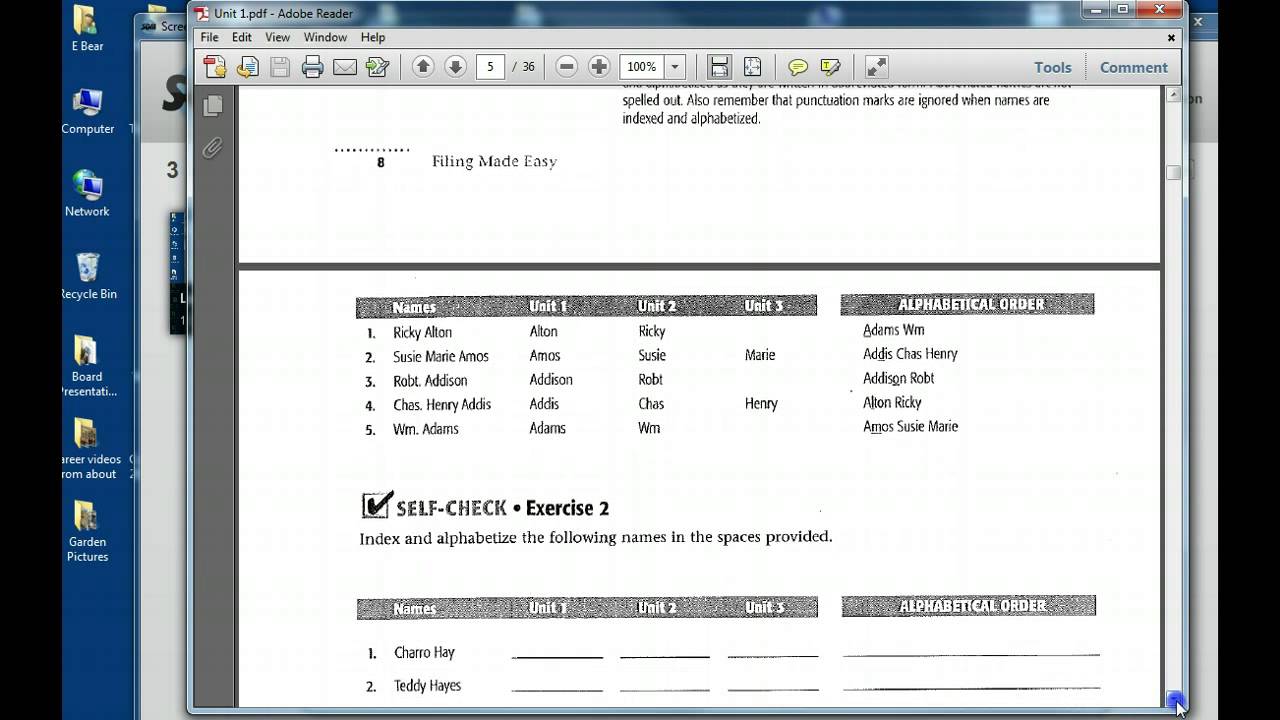
Task: Open the Edit menu
Action: point(242,37)
